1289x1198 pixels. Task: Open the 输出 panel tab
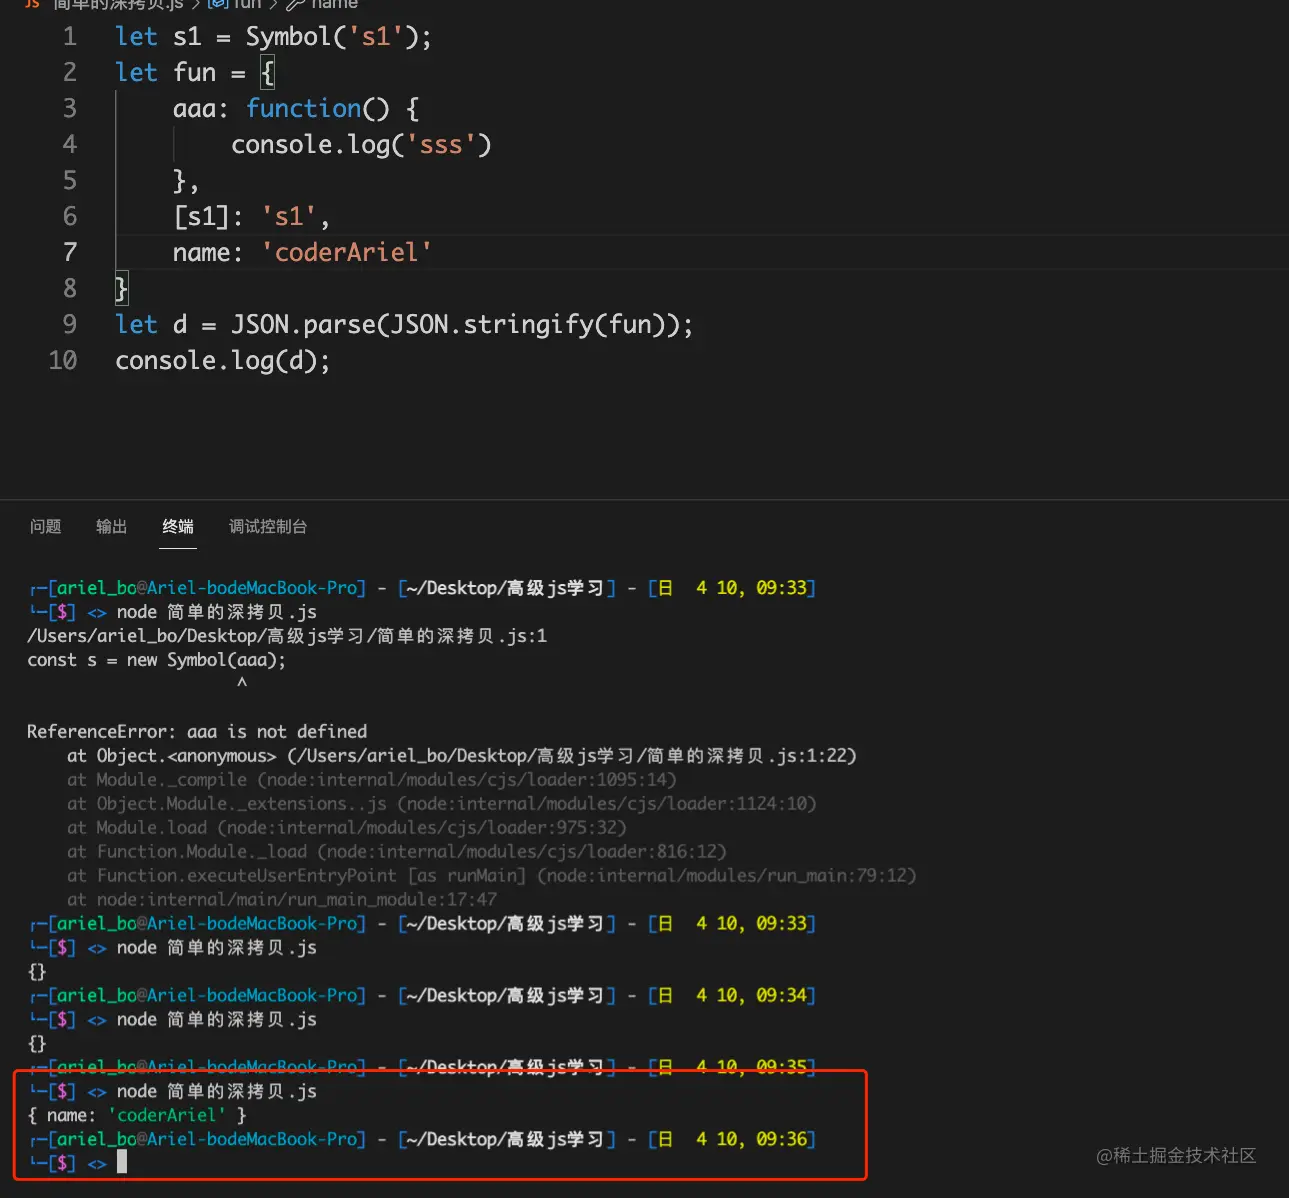(112, 526)
